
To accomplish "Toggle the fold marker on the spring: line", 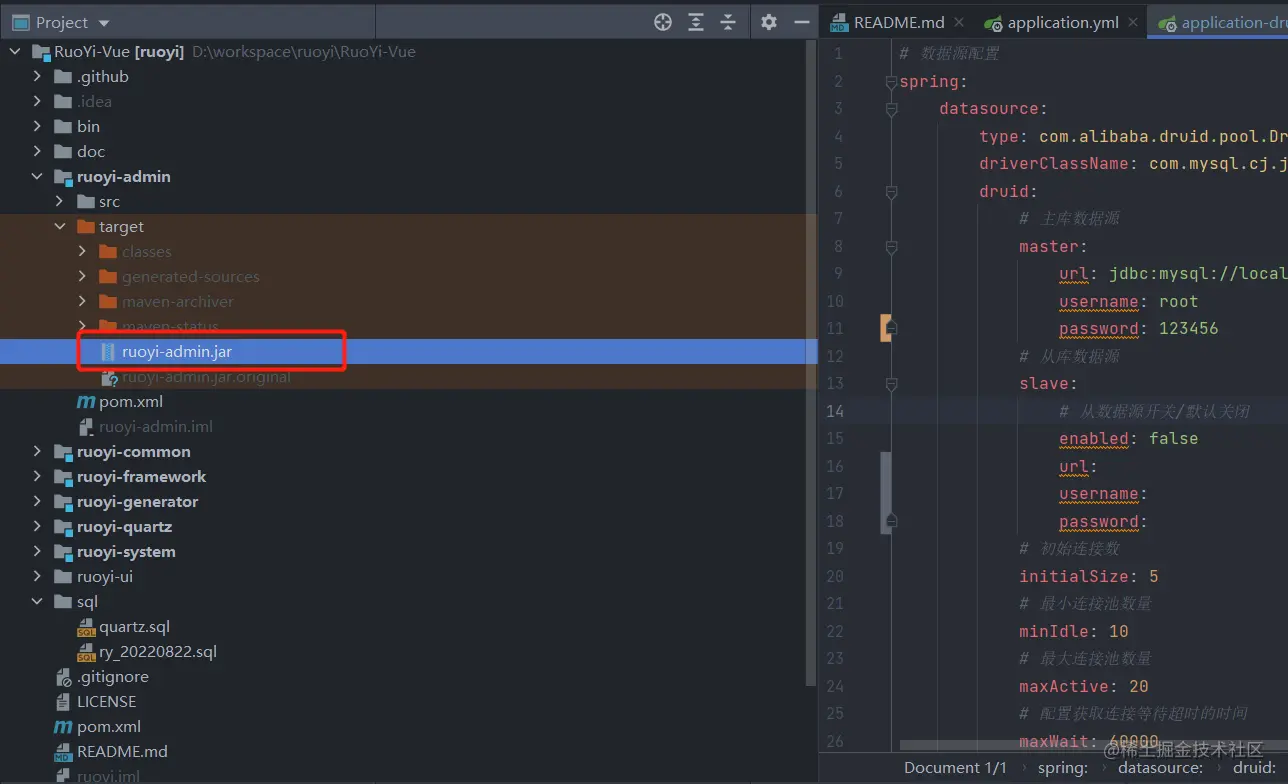I will tap(891, 83).
